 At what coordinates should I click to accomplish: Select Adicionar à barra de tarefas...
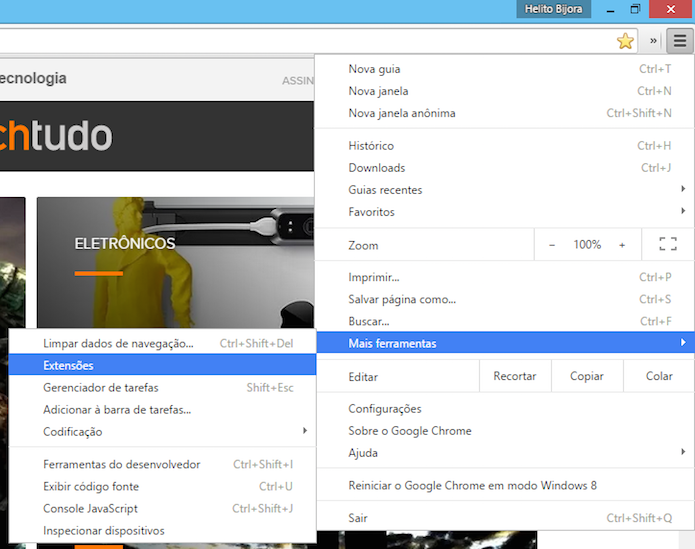tap(162, 410)
